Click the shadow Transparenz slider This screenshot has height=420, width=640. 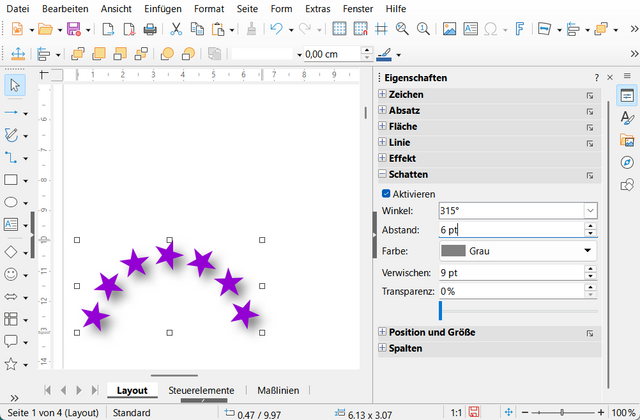(518, 311)
